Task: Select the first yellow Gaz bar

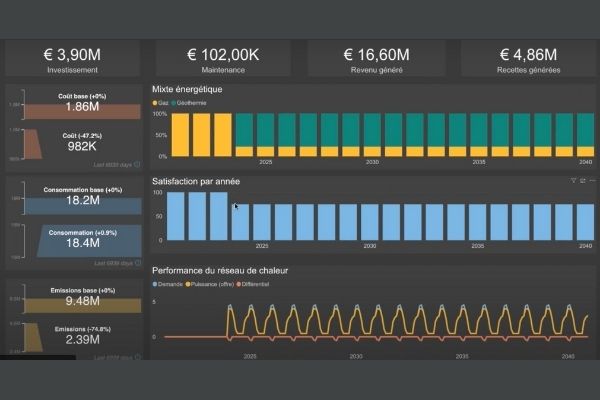Action: (x=179, y=135)
